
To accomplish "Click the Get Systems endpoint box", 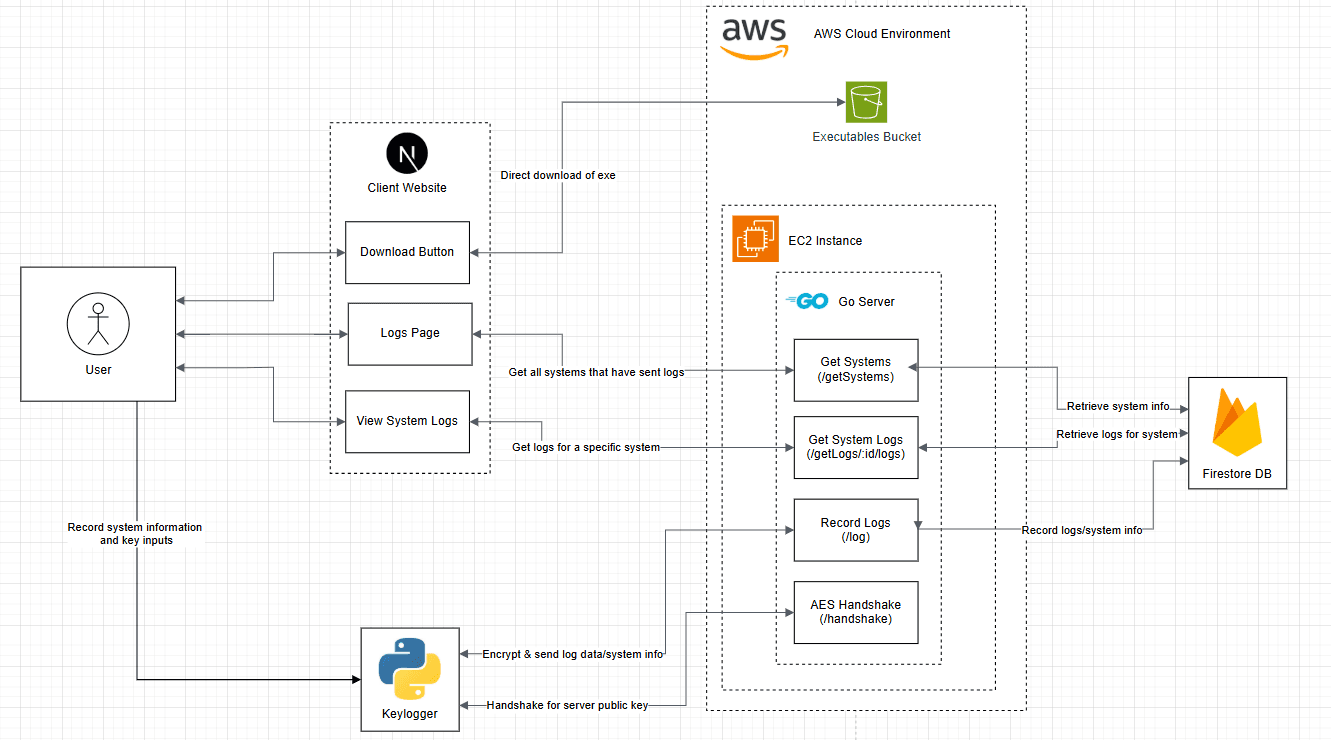I will (x=856, y=370).
